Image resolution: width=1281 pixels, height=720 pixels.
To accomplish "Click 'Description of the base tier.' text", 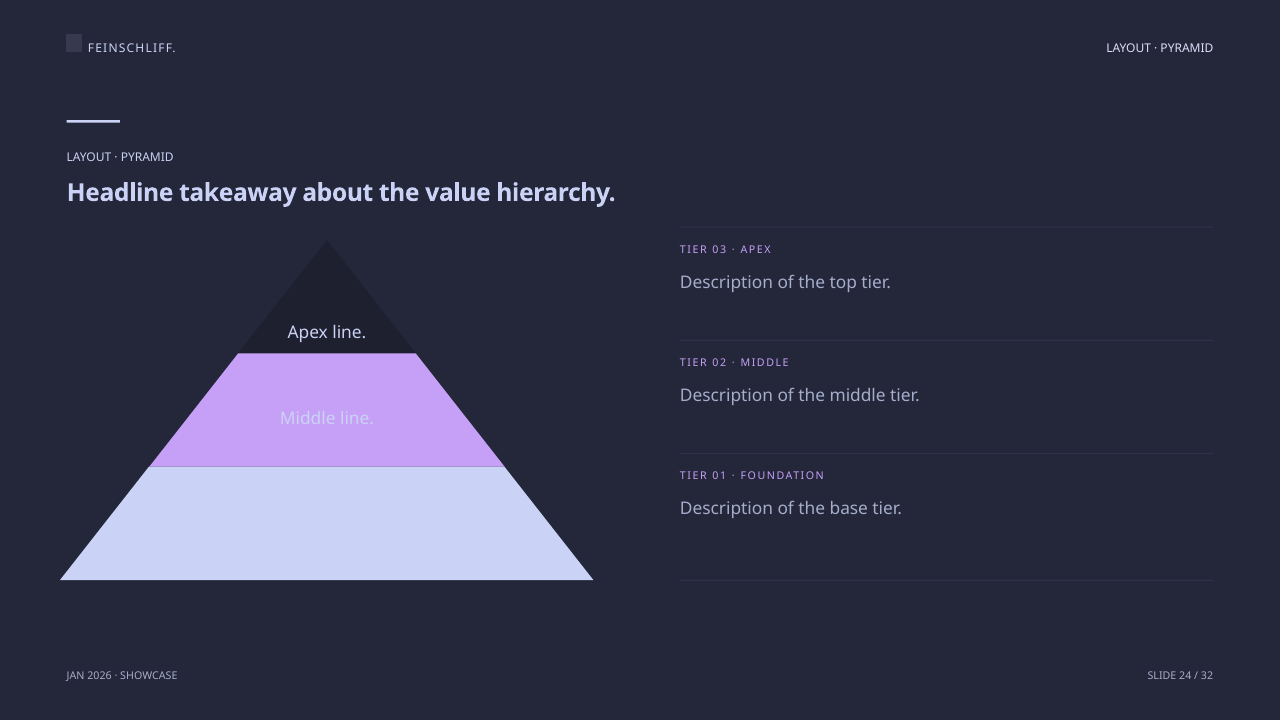I will tap(791, 508).
